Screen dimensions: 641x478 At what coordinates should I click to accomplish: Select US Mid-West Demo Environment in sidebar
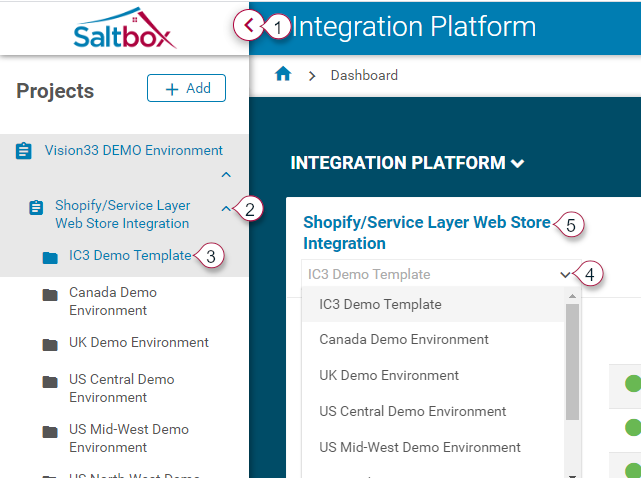(x=129, y=438)
